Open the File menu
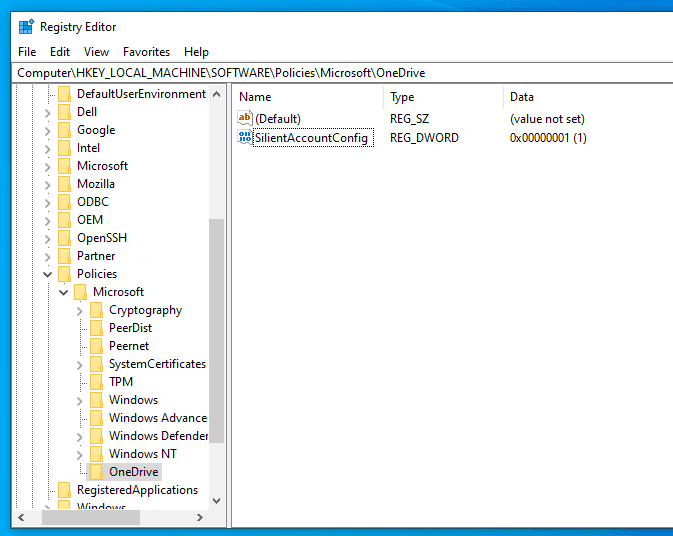 point(27,52)
